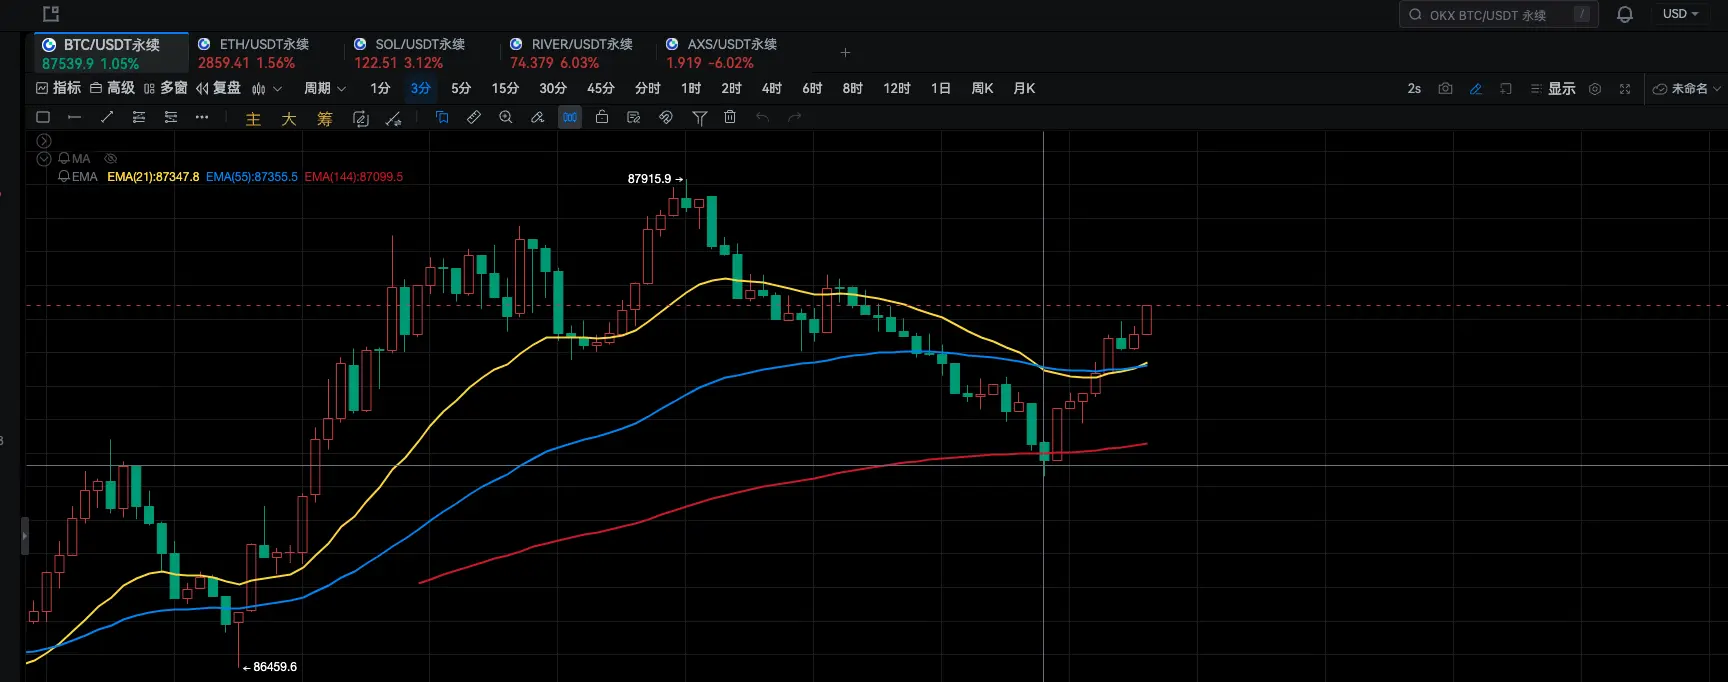Open the 指标 indicators button
This screenshot has height=682, width=1728.
click(58, 88)
